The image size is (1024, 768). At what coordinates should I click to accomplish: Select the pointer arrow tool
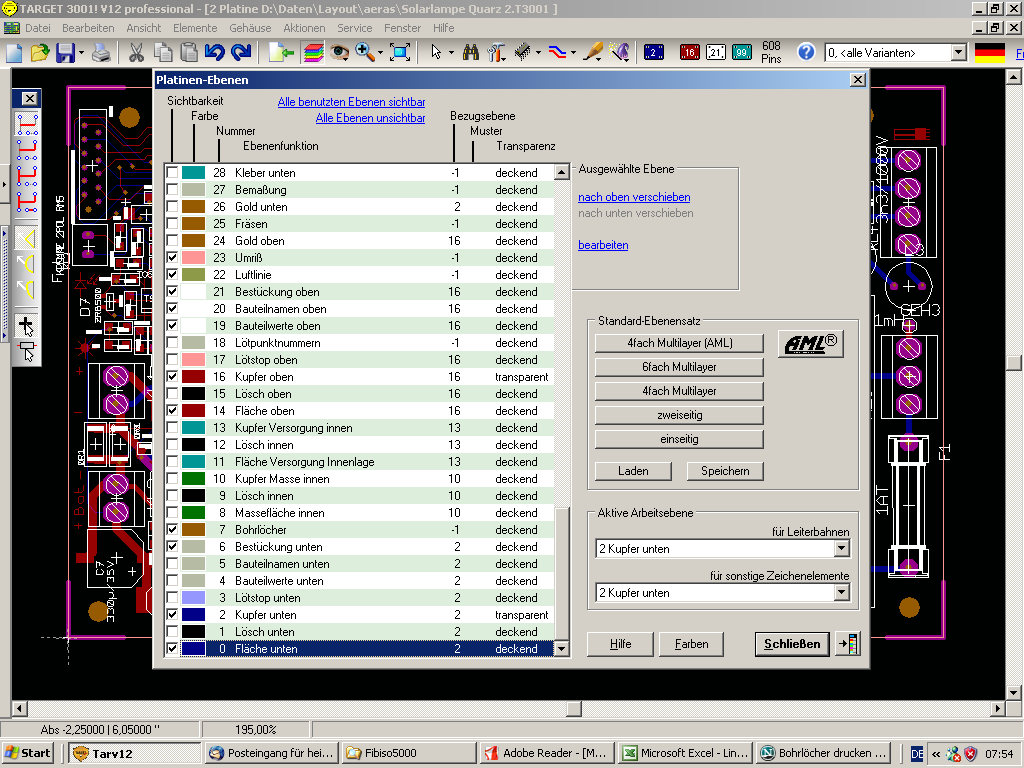(x=436, y=52)
